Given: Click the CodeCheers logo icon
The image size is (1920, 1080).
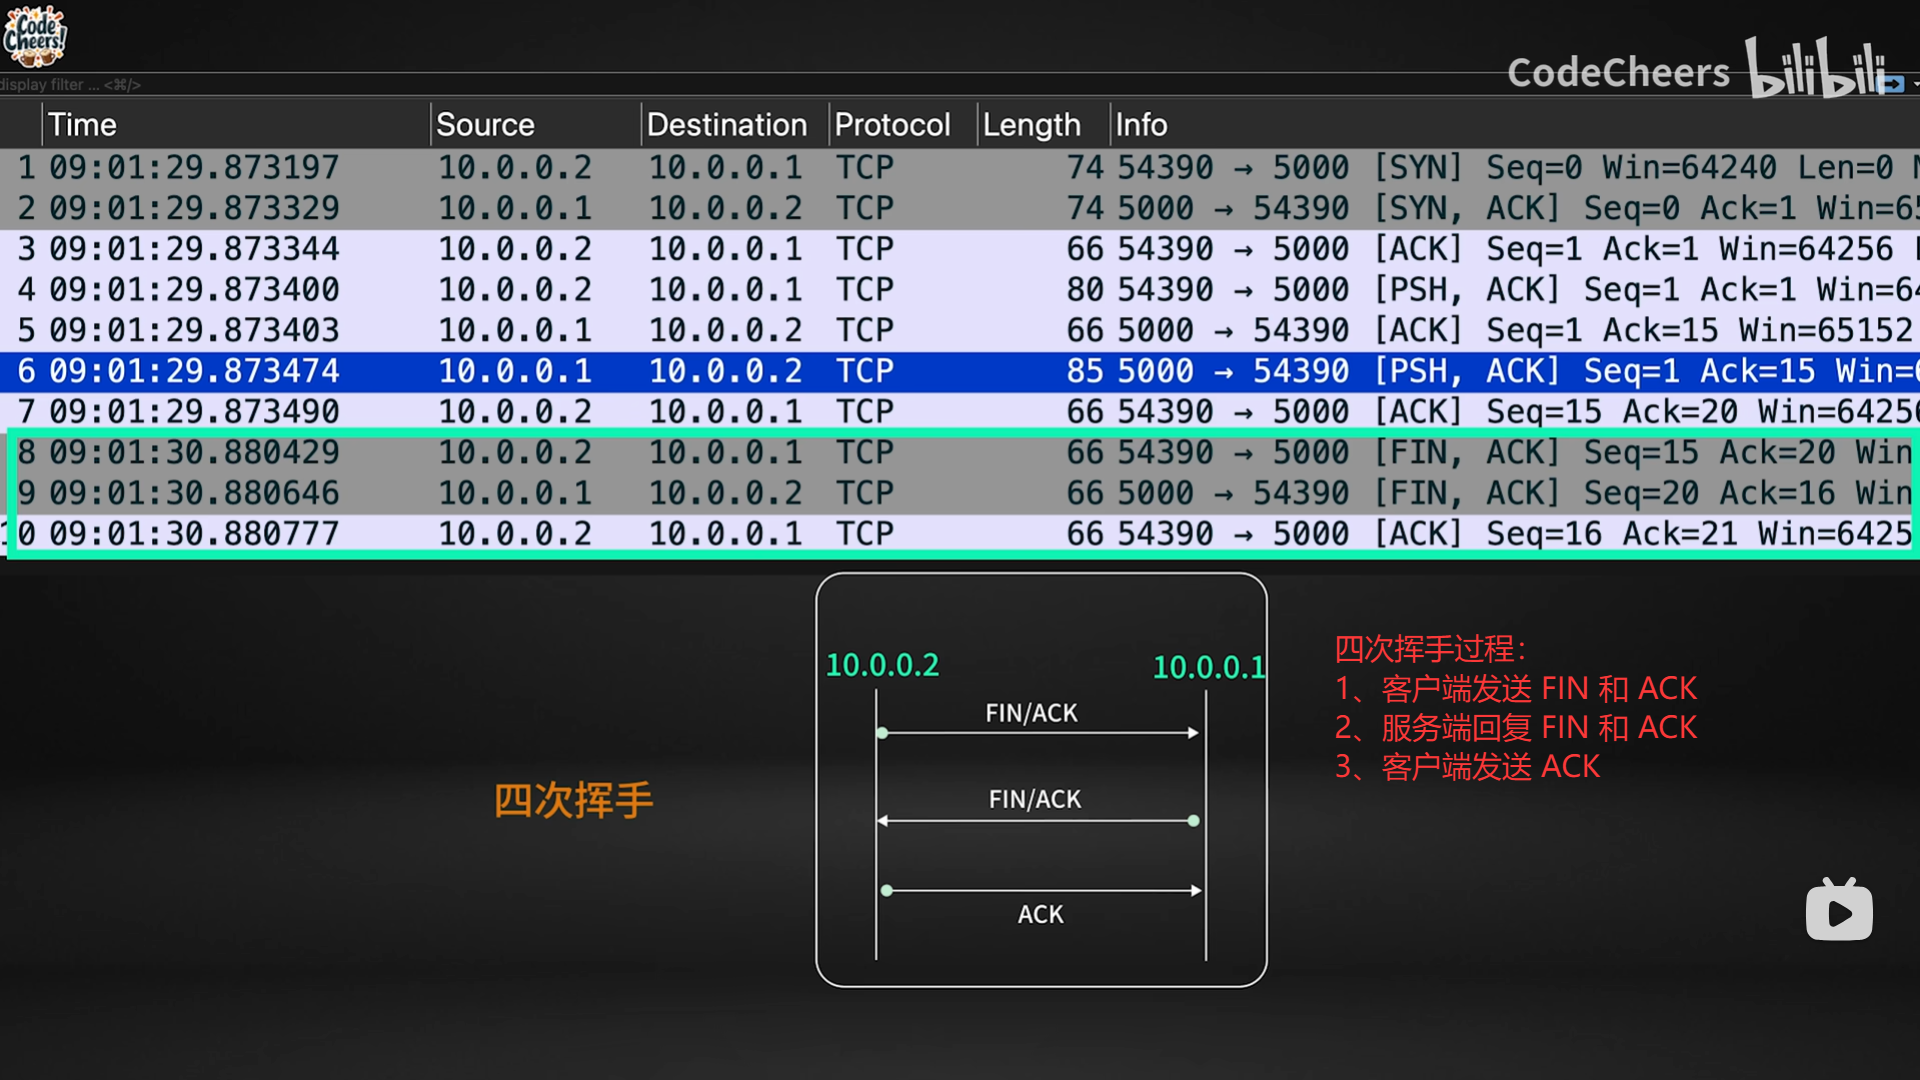Looking at the screenshot, I should (34, 36).
